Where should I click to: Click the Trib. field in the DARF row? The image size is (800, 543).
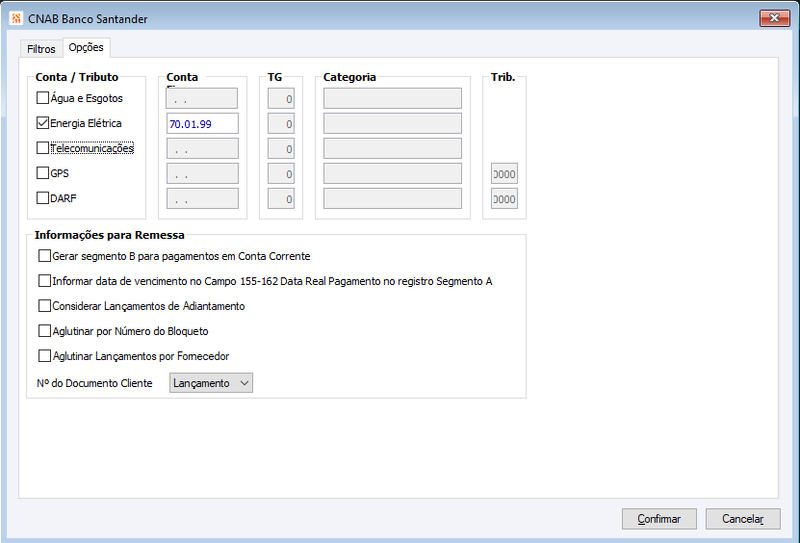pyautogui.click(x=504, y=199)
